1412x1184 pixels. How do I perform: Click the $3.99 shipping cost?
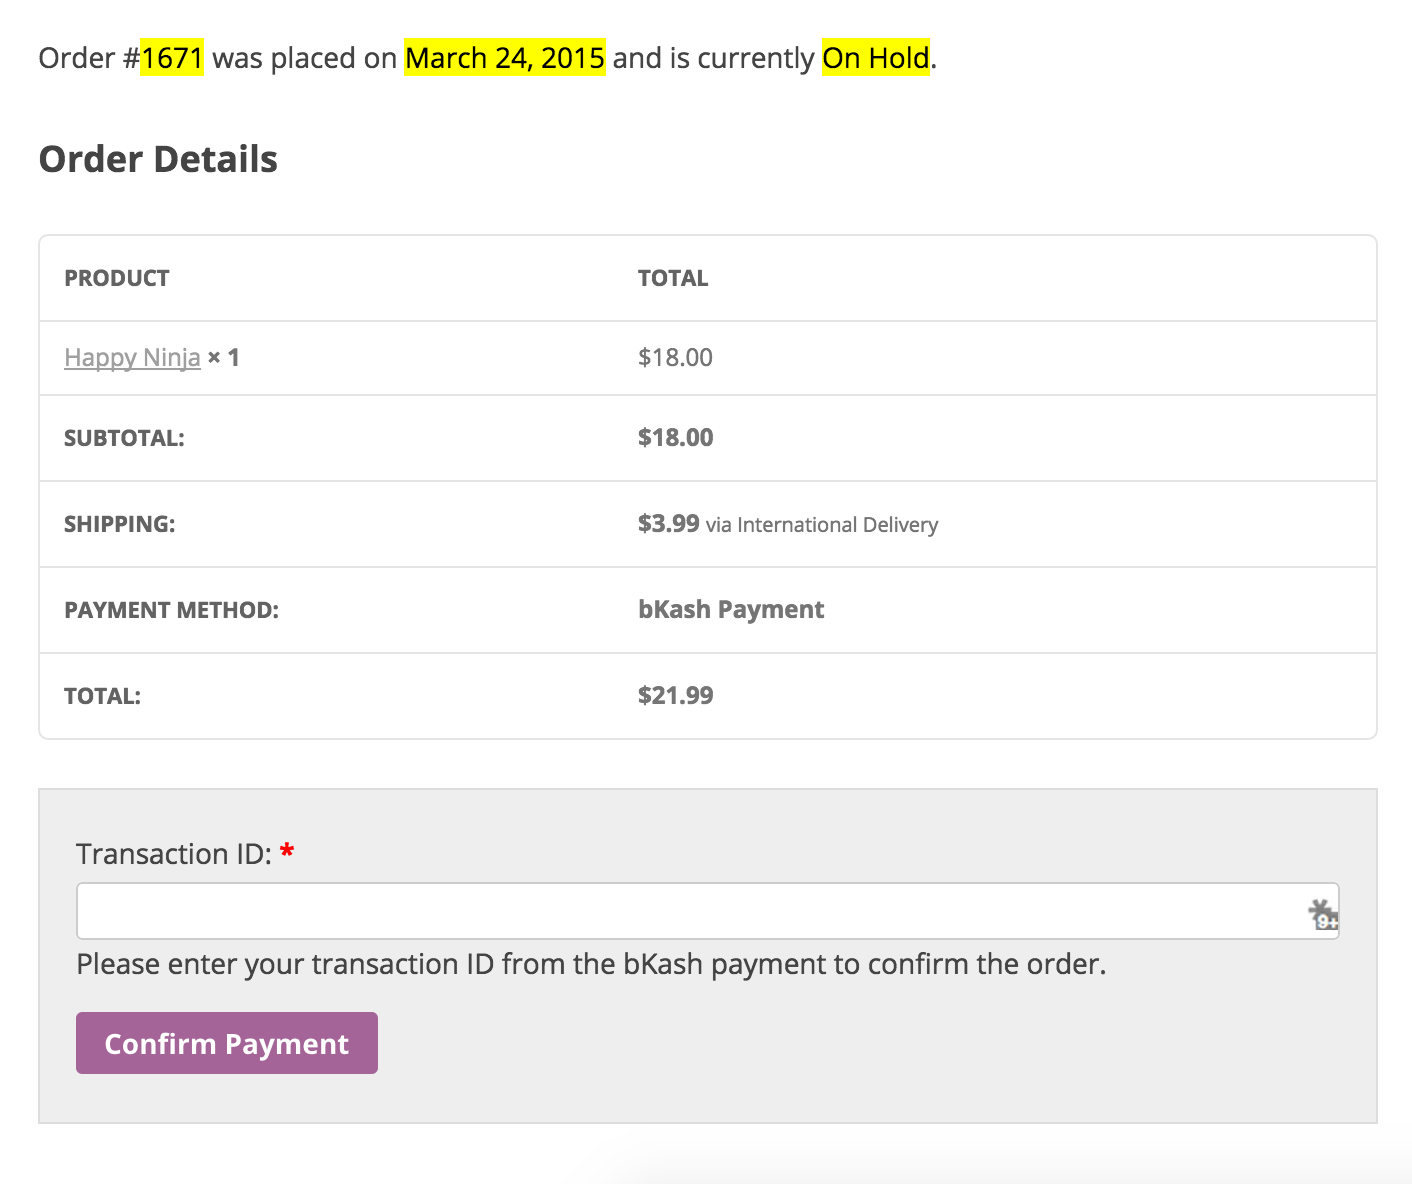point(668,523)
